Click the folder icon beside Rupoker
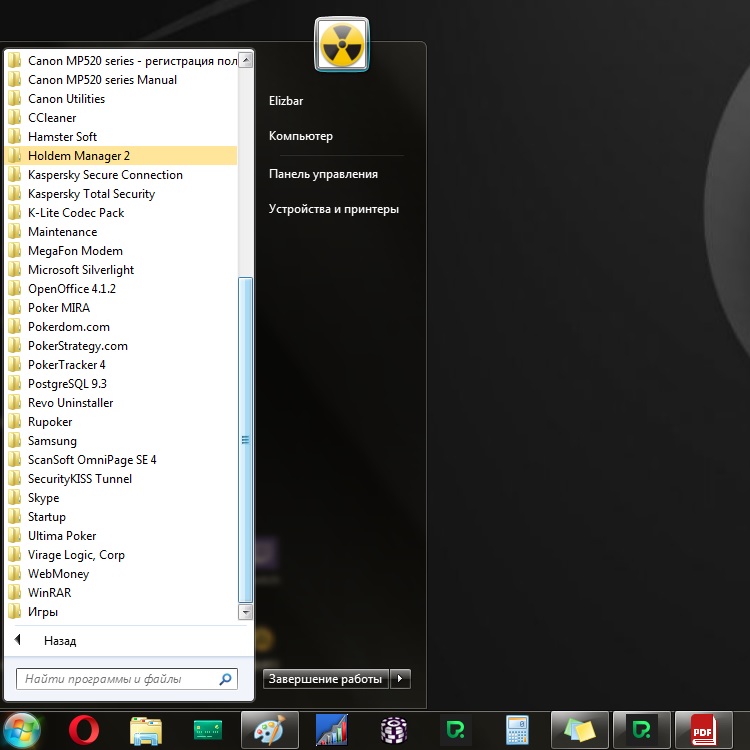 [x=15, y=421]
